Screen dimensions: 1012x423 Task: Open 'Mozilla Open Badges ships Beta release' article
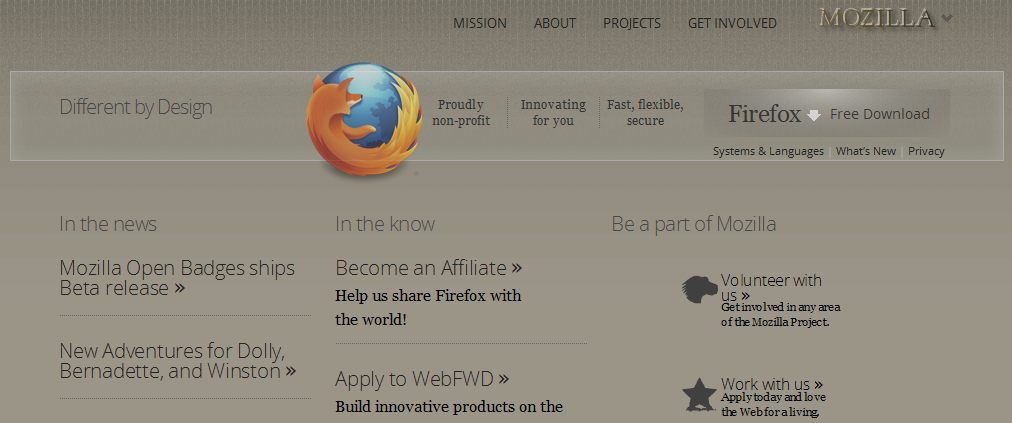[177, 278]
